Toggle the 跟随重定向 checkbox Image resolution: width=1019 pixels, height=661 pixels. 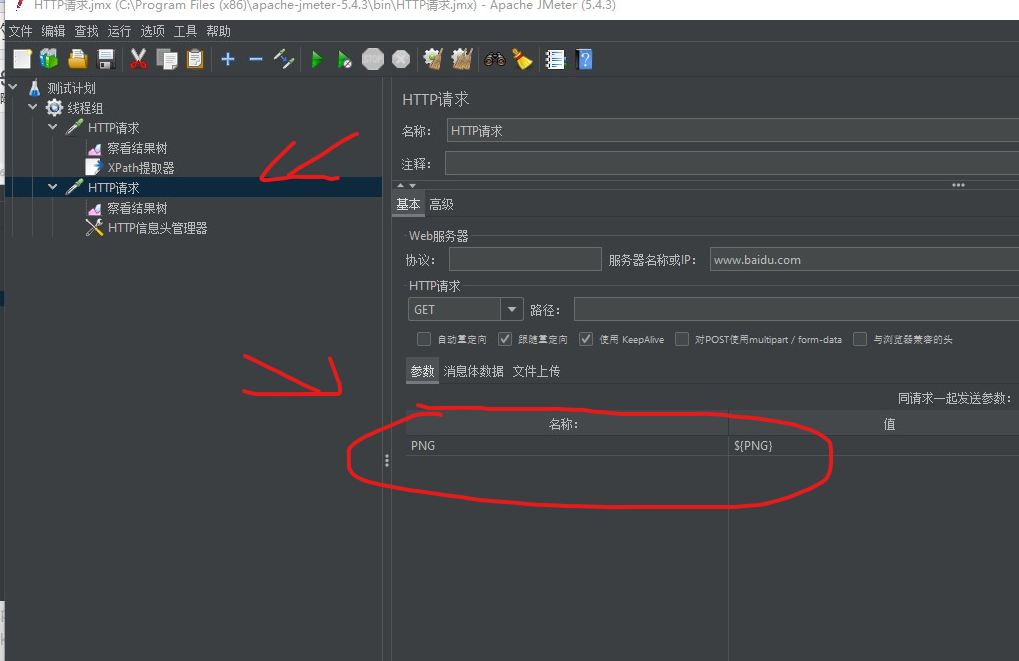click(x=505, y=339)
